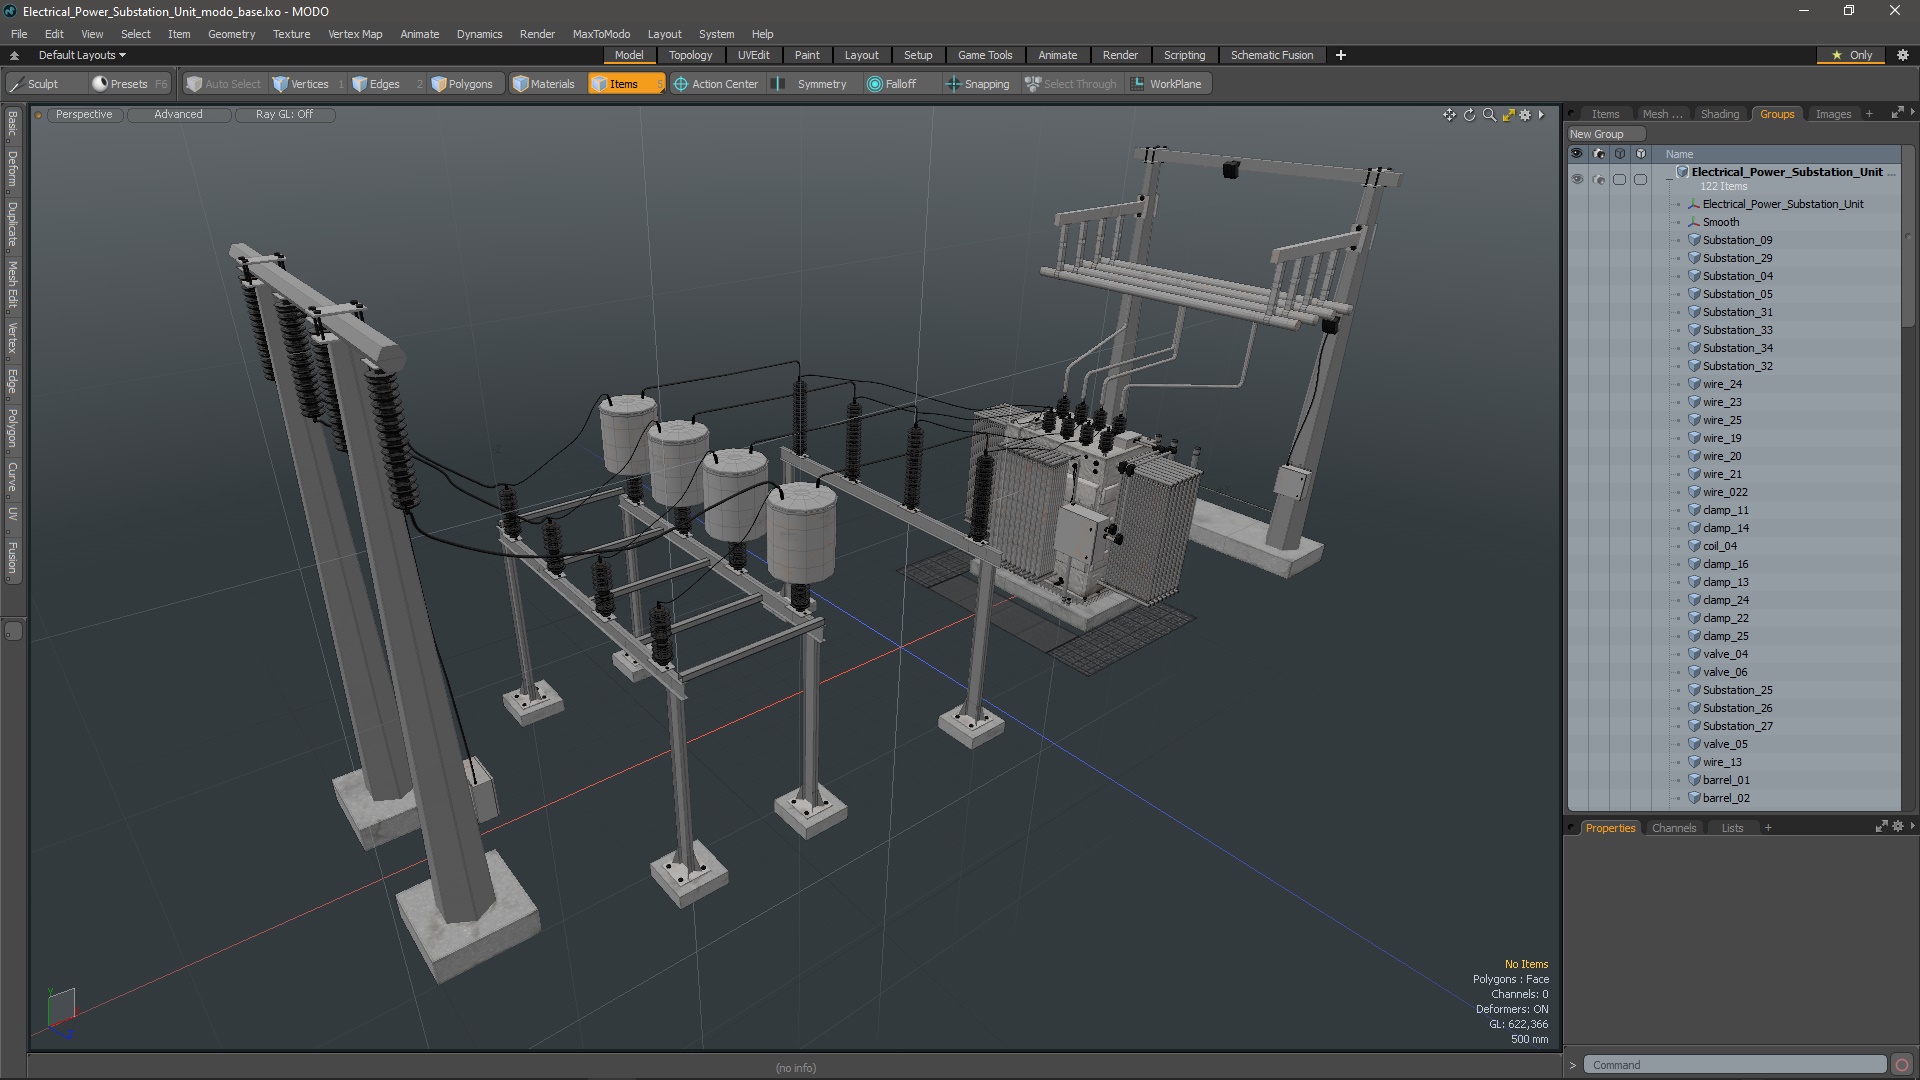This screenshot has height=1080, width=1920.
Task: Switch to the Groups panel tab
Action: coord(1778,113)
